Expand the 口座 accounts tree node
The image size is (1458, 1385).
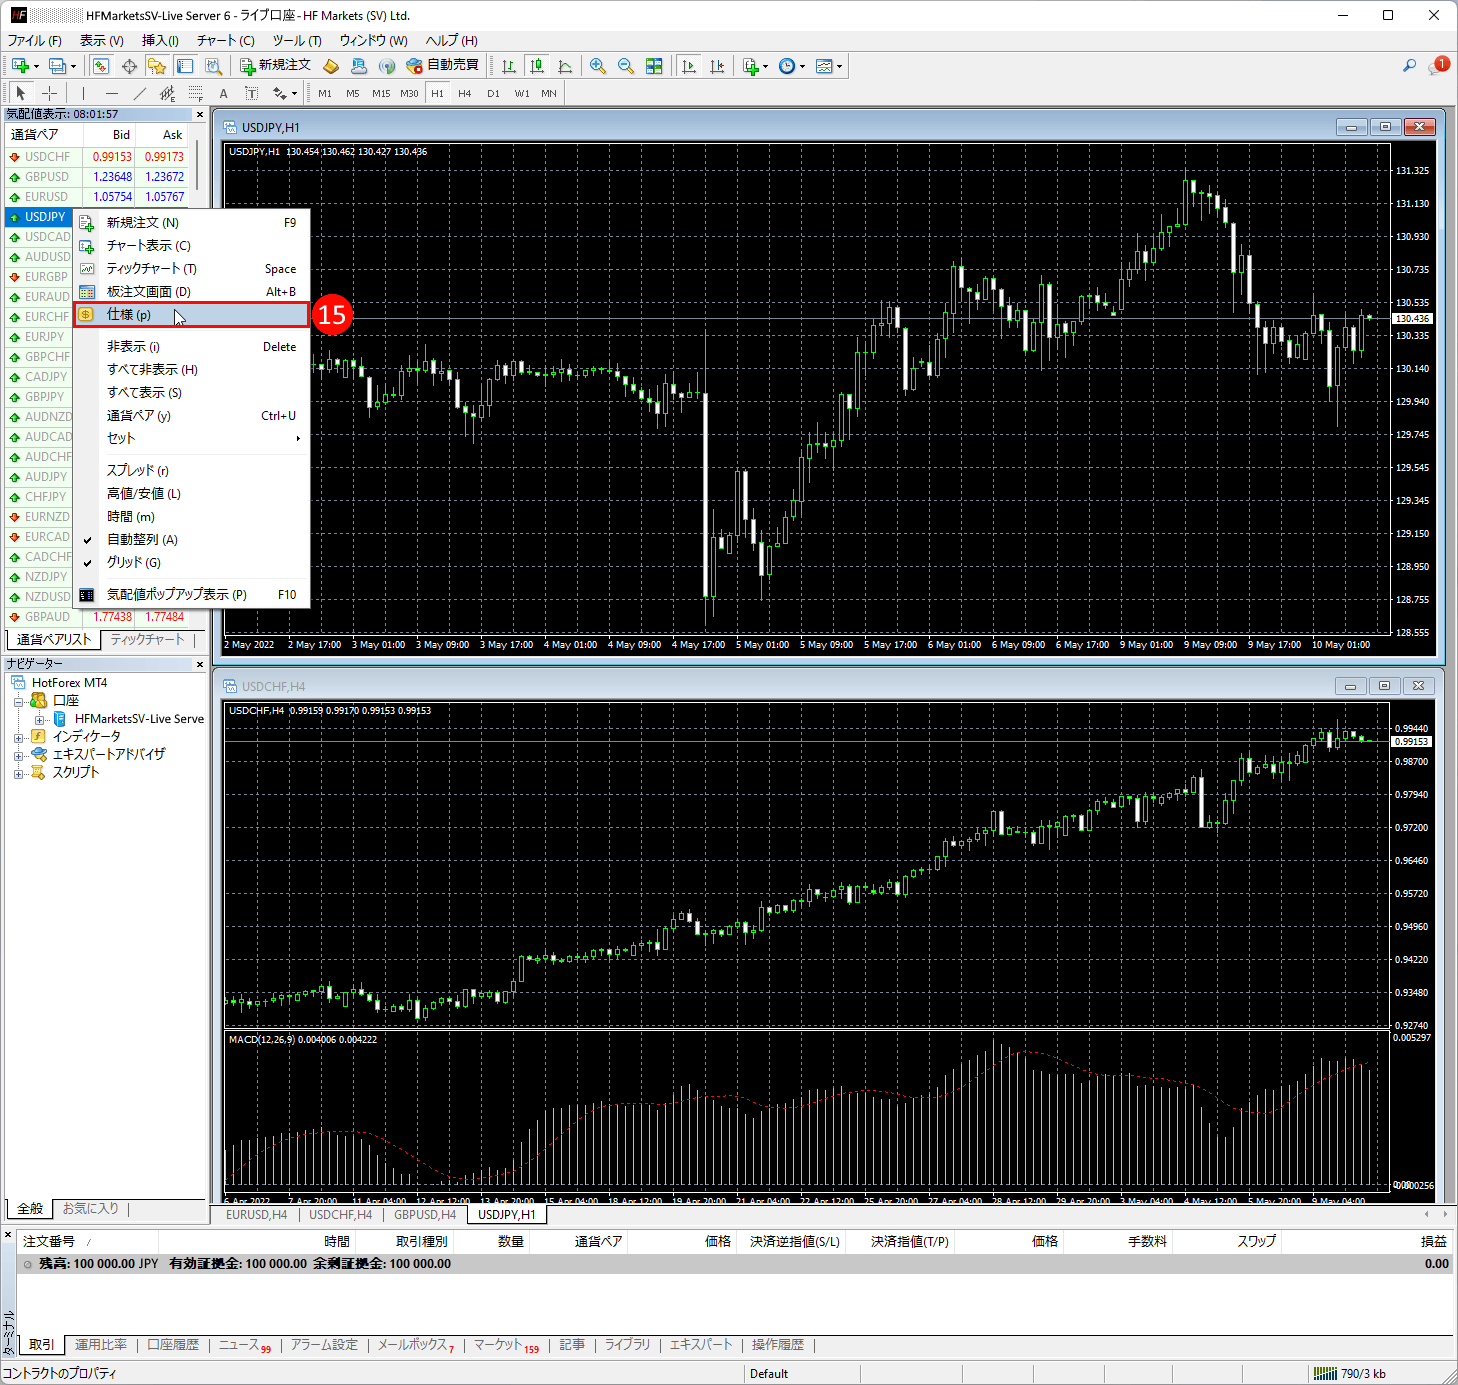point(19,701)
